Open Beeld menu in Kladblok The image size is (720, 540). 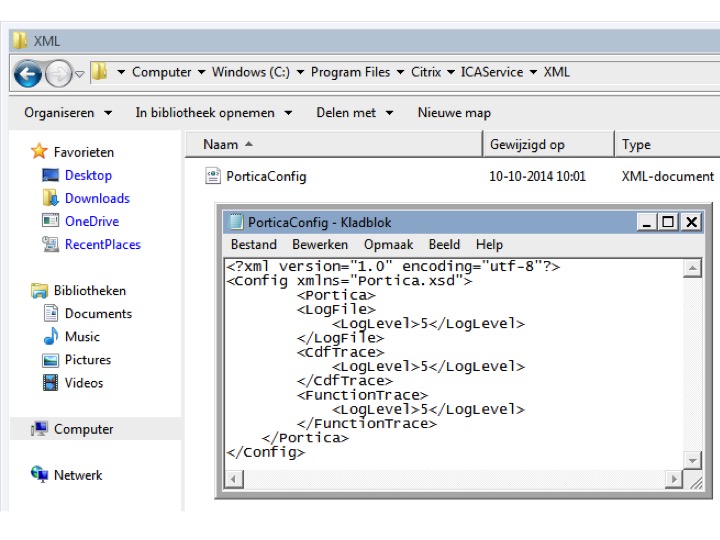coord(444,244)
